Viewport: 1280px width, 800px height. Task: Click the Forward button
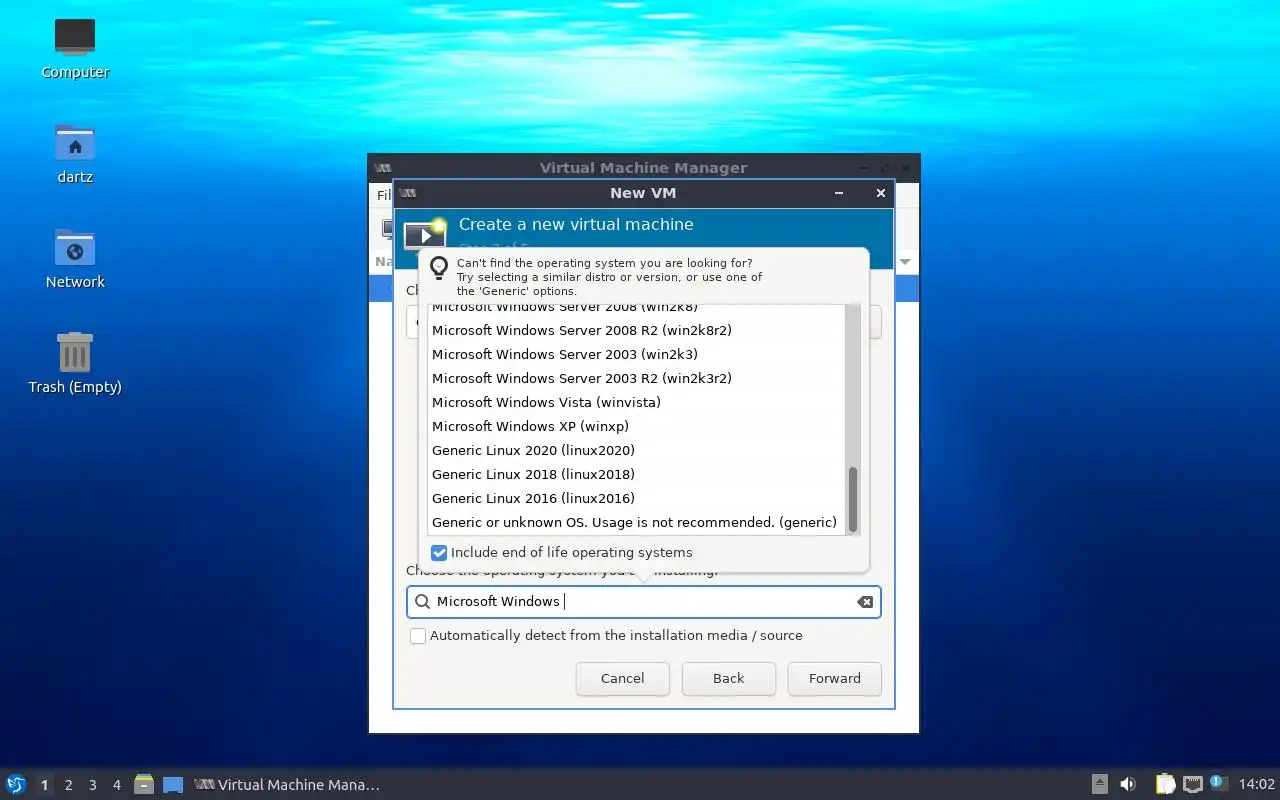coord(834,678)
